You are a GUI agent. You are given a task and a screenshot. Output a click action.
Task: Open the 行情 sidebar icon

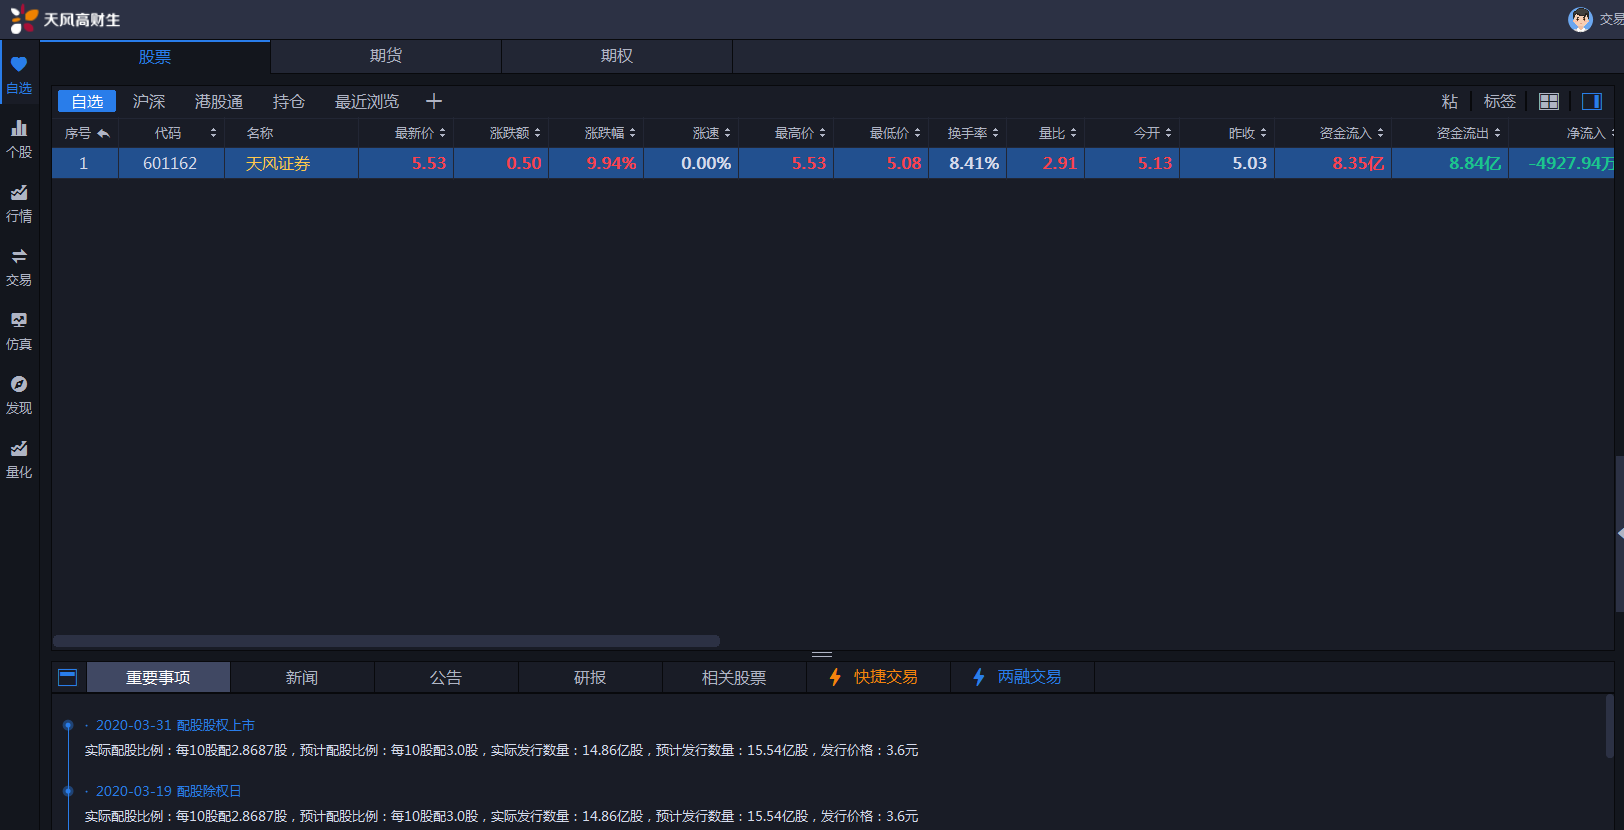pos(19,192)
